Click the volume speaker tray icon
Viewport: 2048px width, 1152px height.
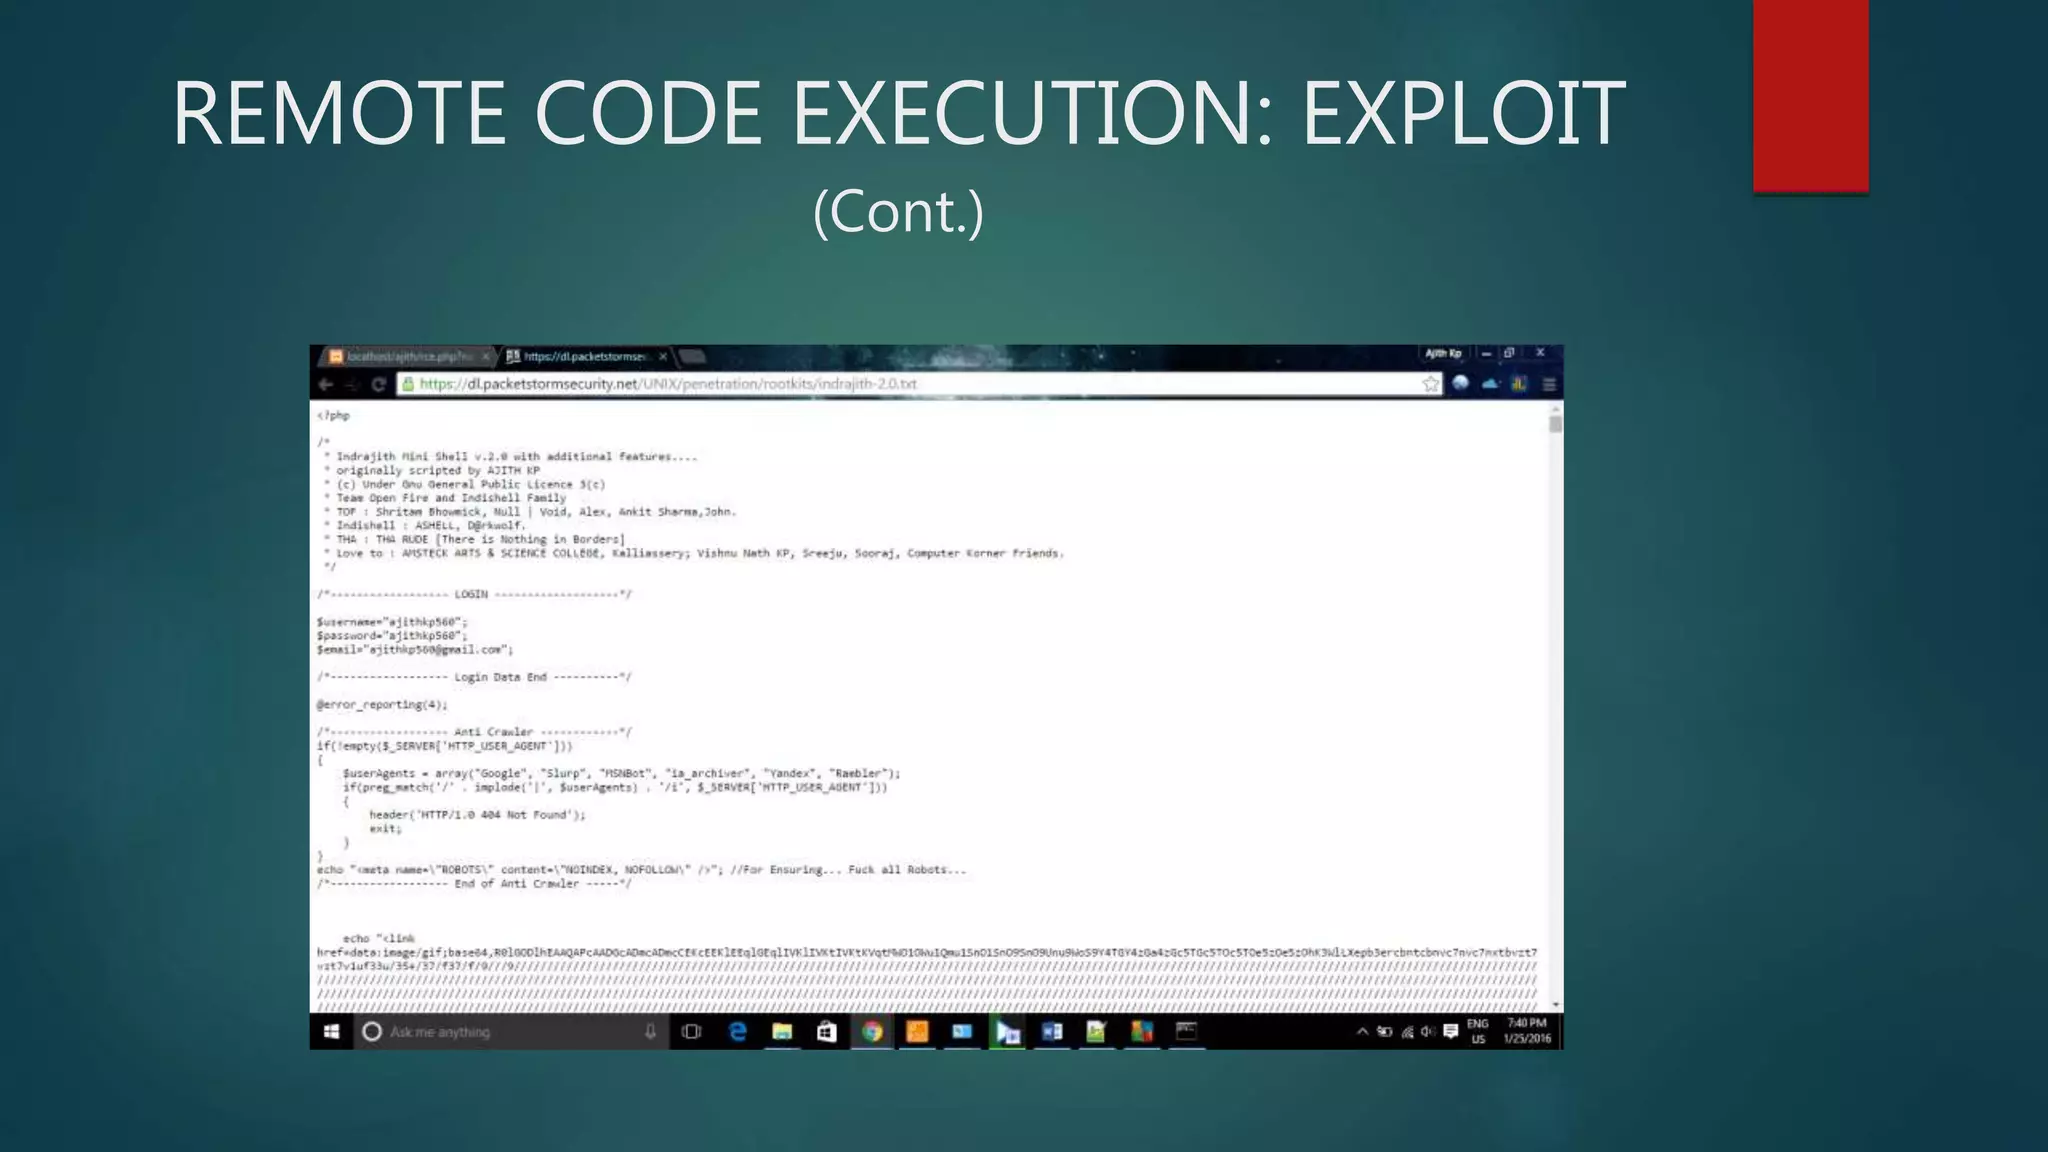(1428, 1031)
